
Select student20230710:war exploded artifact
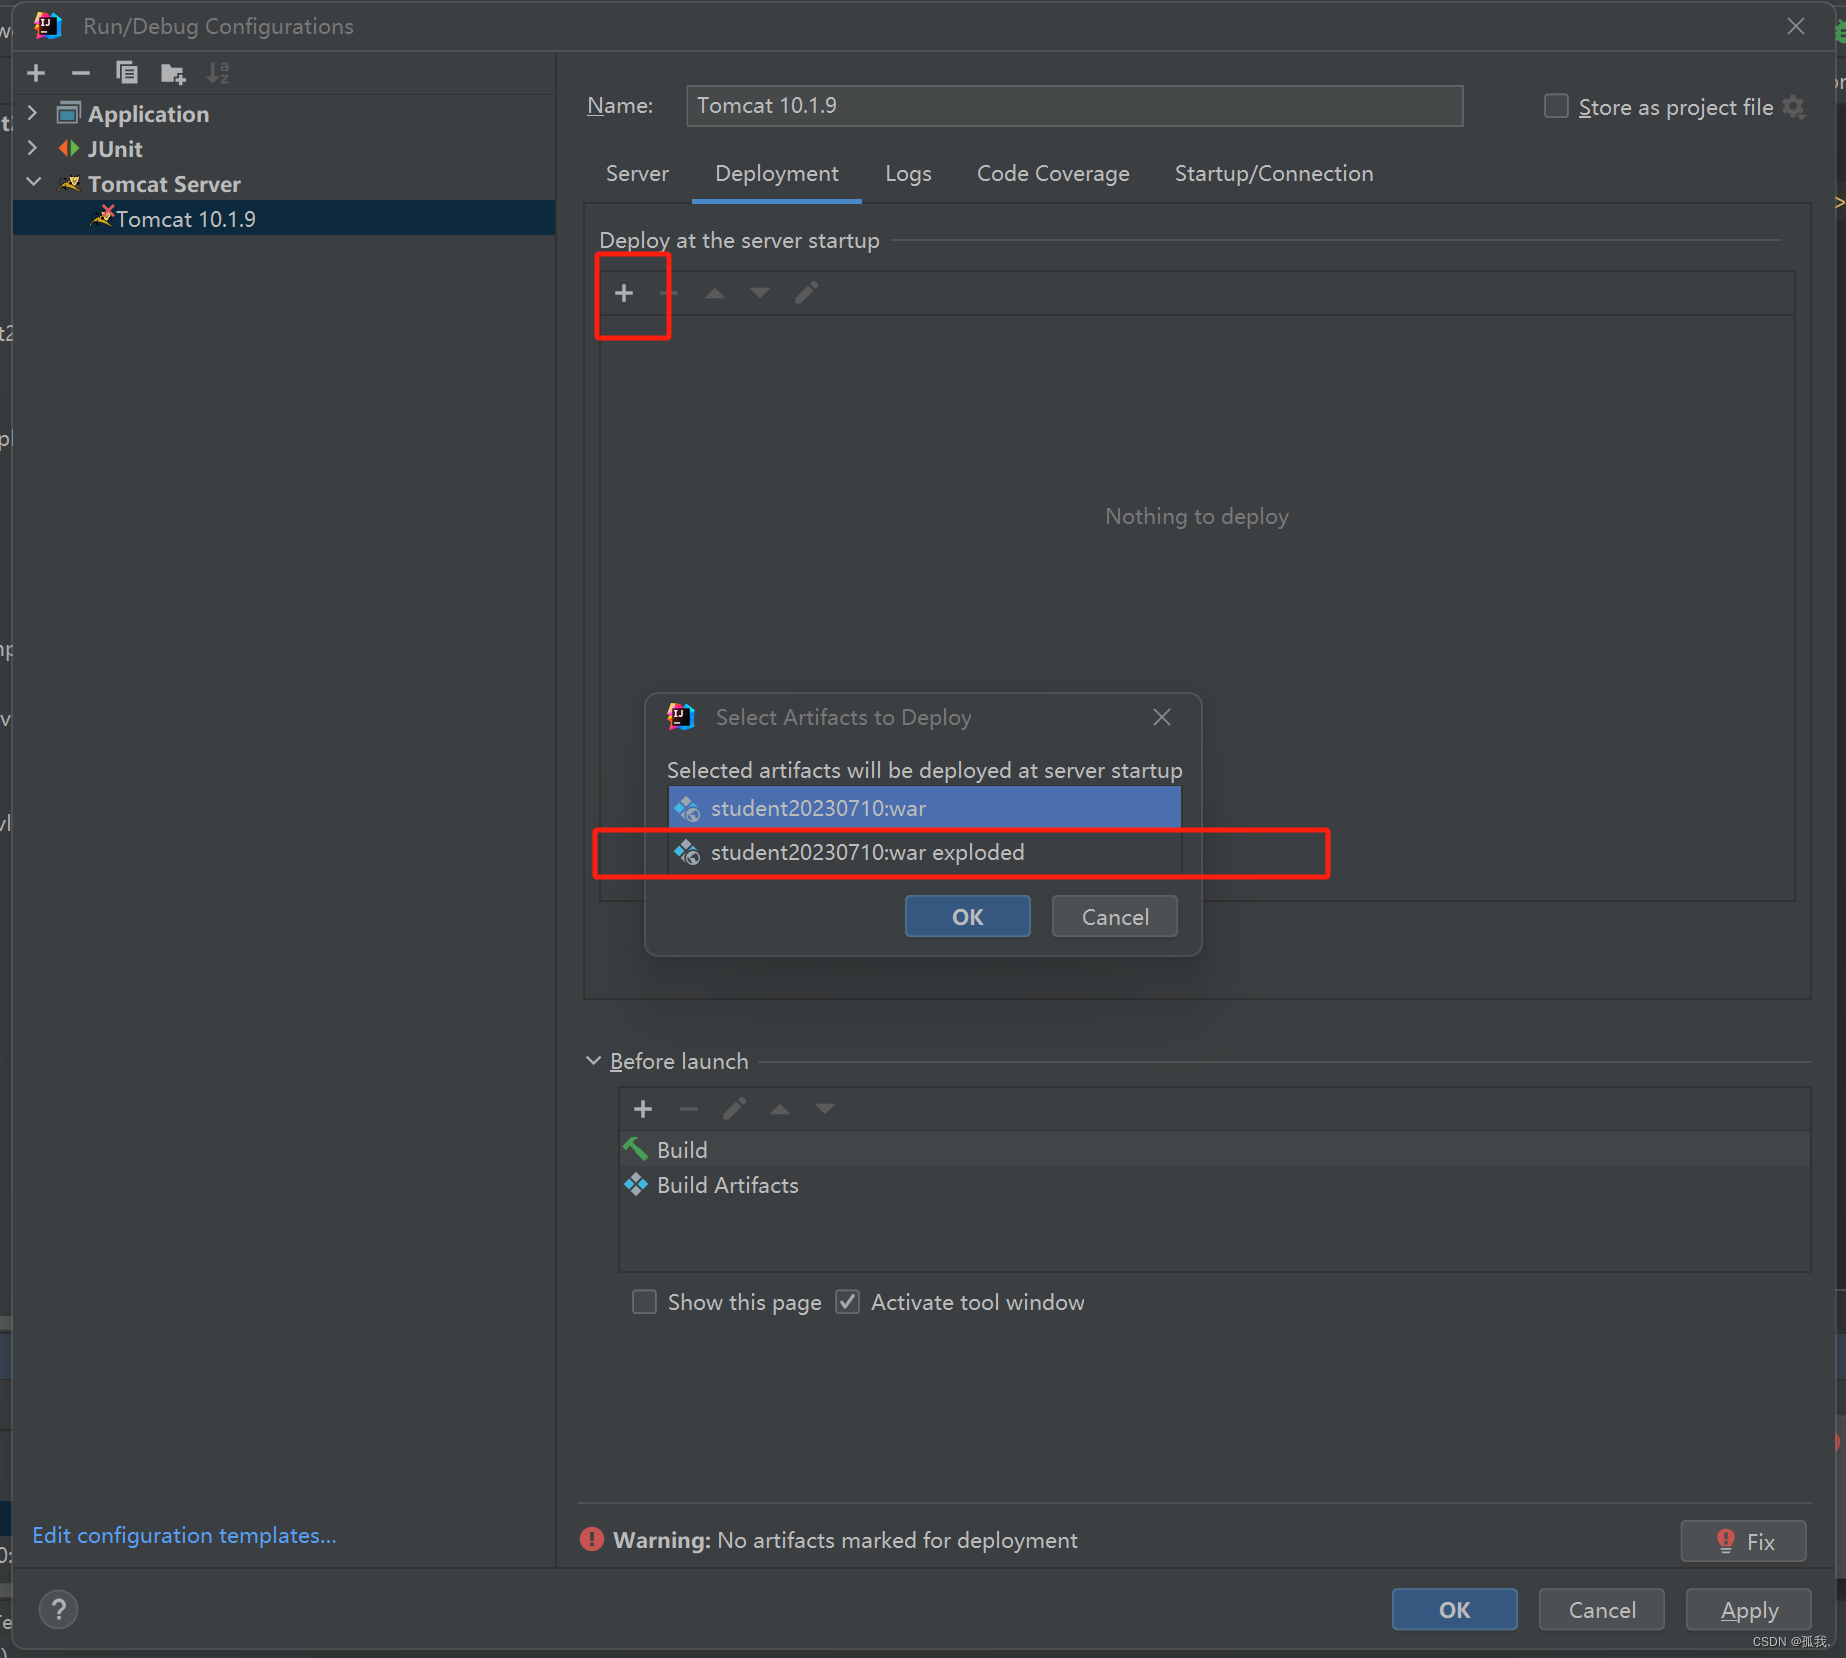(x=925, y=852)
